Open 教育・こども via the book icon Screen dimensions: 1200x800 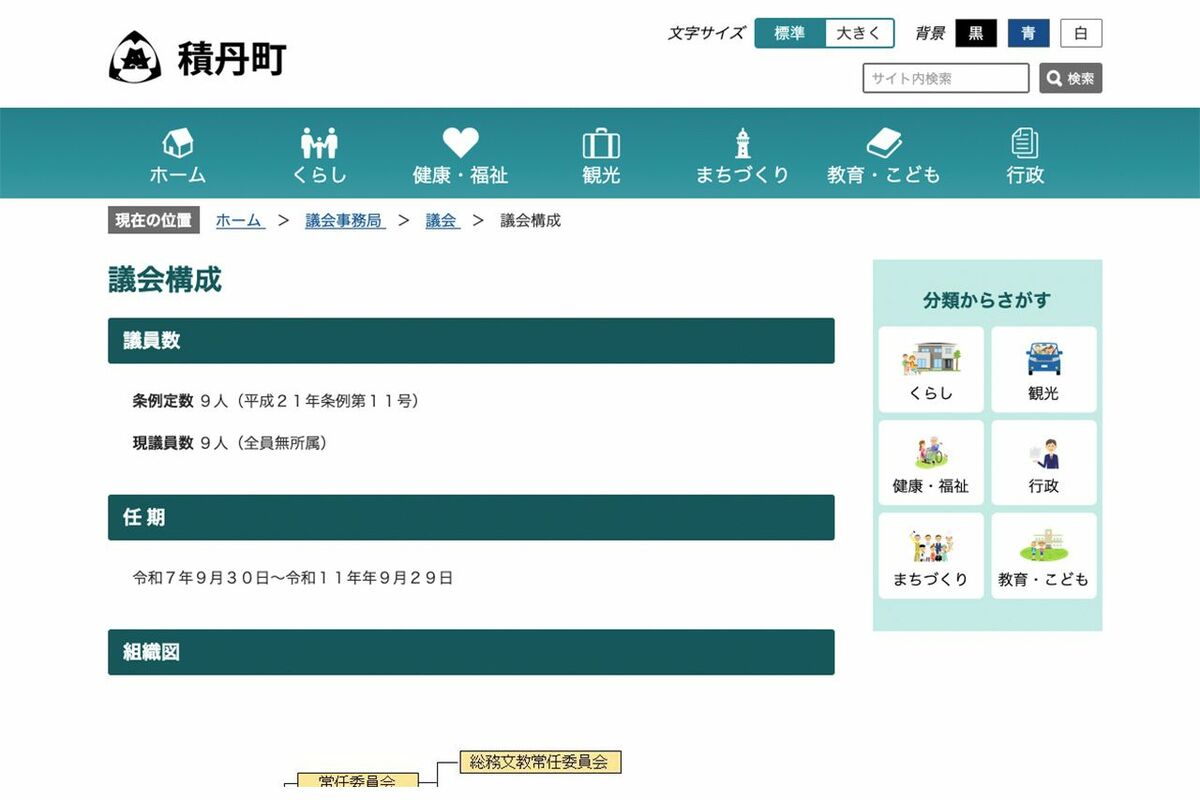[x=884, y=144]
